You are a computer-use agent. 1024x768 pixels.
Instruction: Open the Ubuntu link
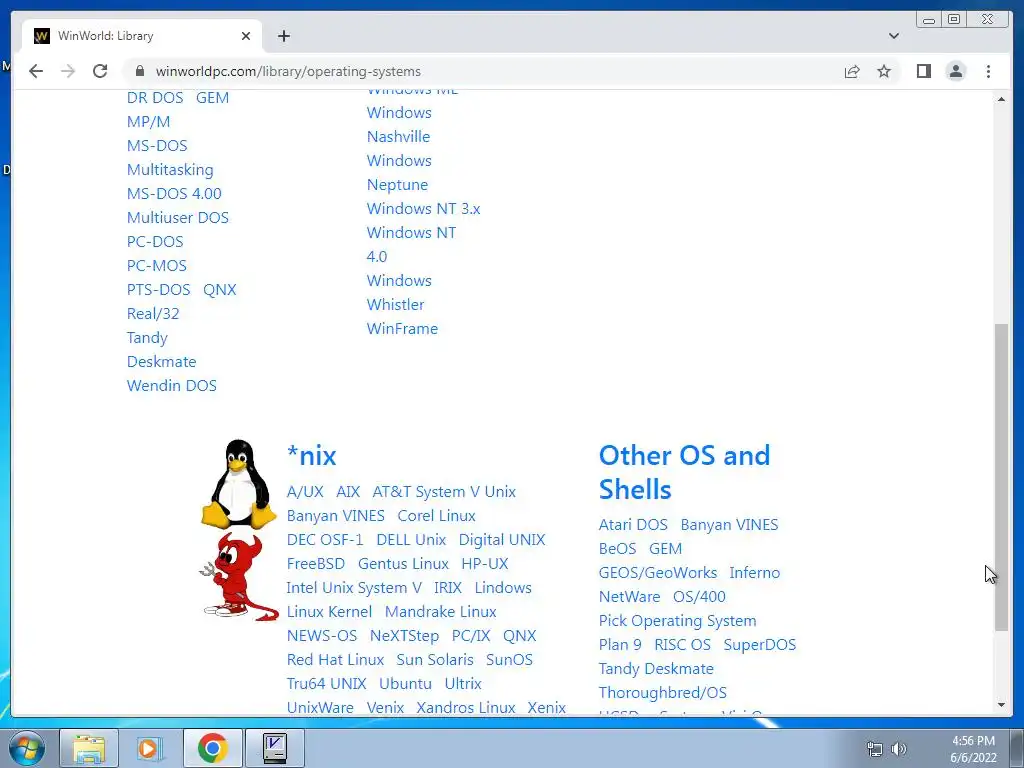pos(405,684)
